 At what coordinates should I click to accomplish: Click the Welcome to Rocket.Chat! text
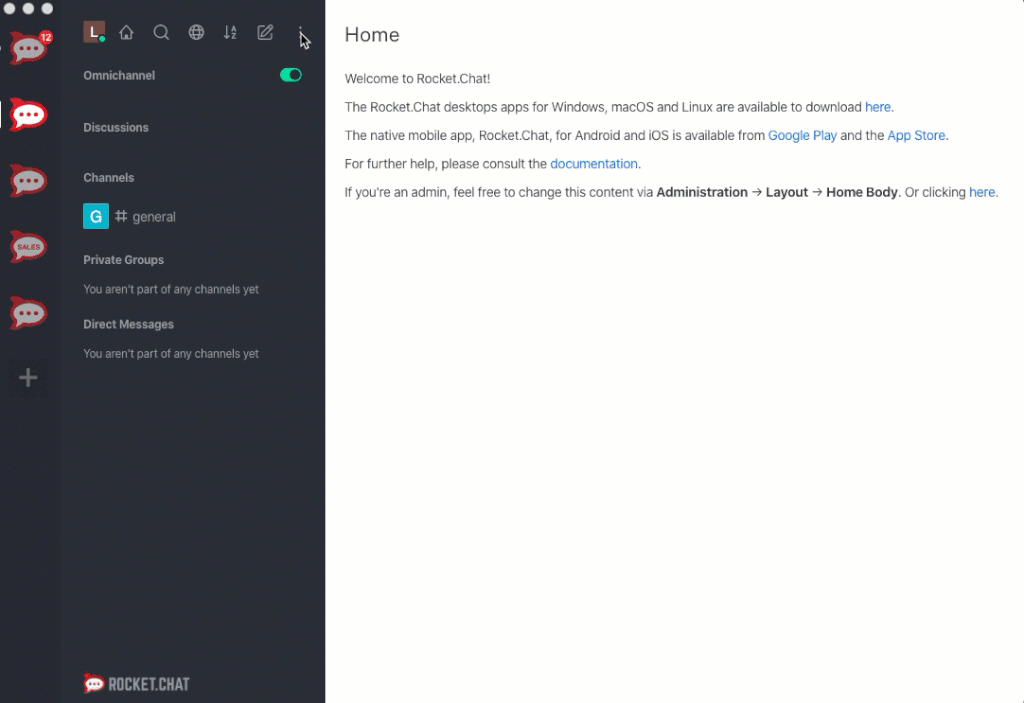click(417, 78)
